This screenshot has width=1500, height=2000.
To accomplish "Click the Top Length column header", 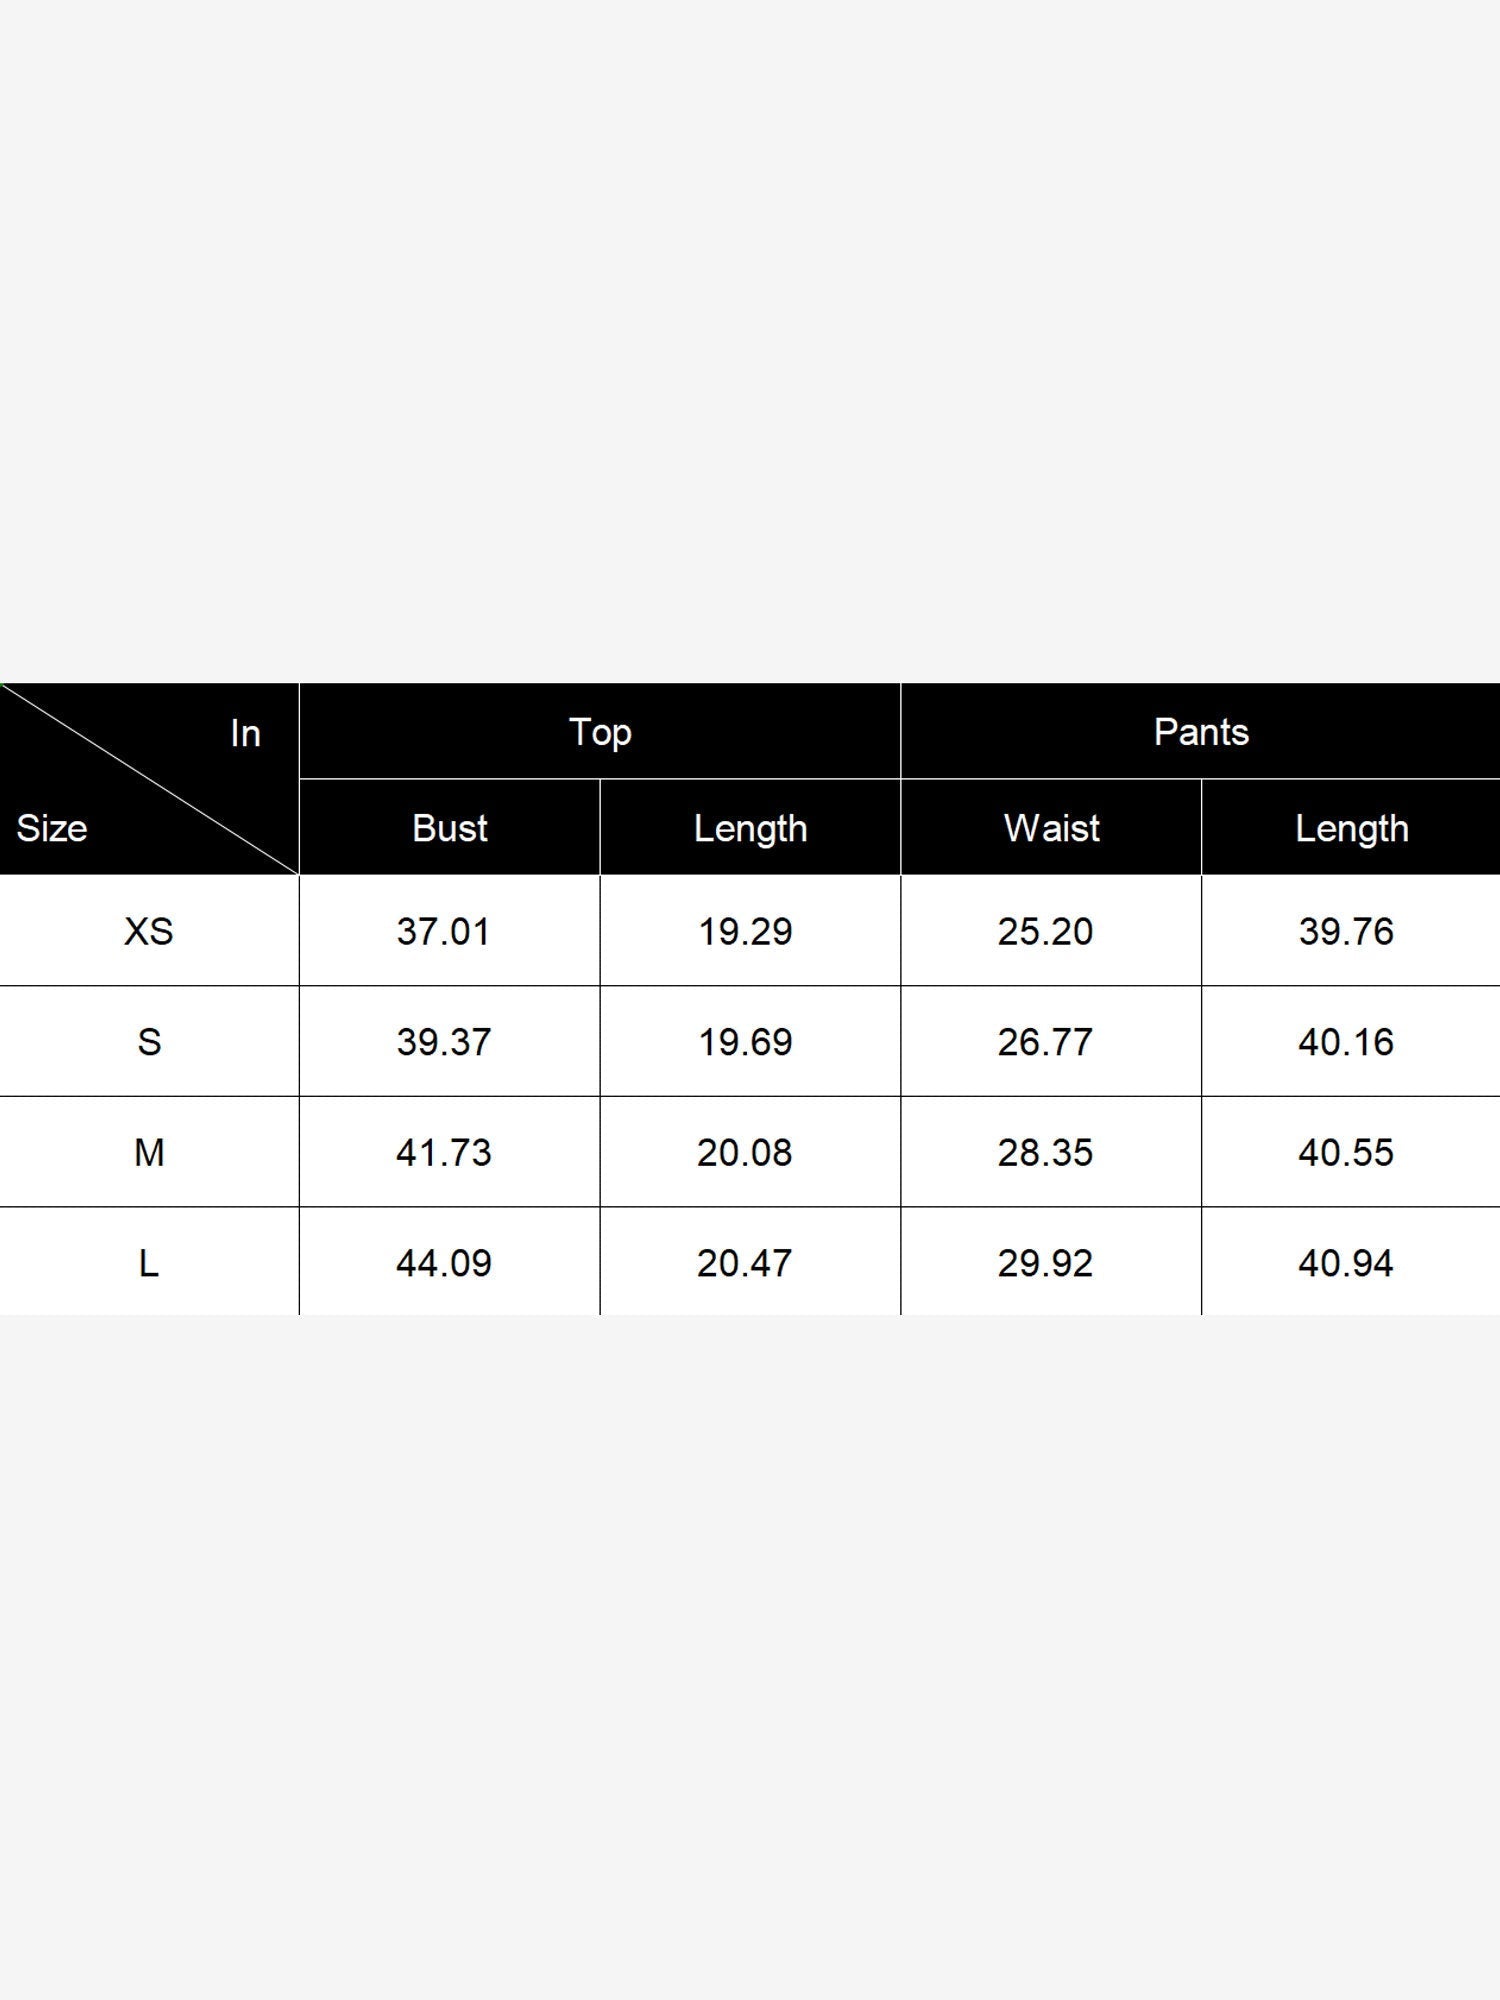I will click(750, 828).
